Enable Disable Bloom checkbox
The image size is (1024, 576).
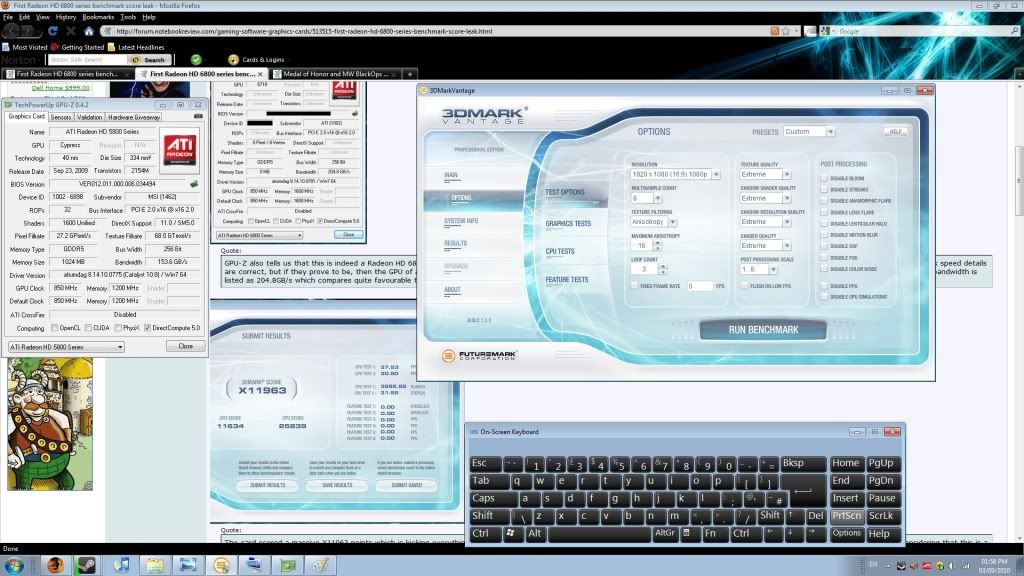point(824,178)
